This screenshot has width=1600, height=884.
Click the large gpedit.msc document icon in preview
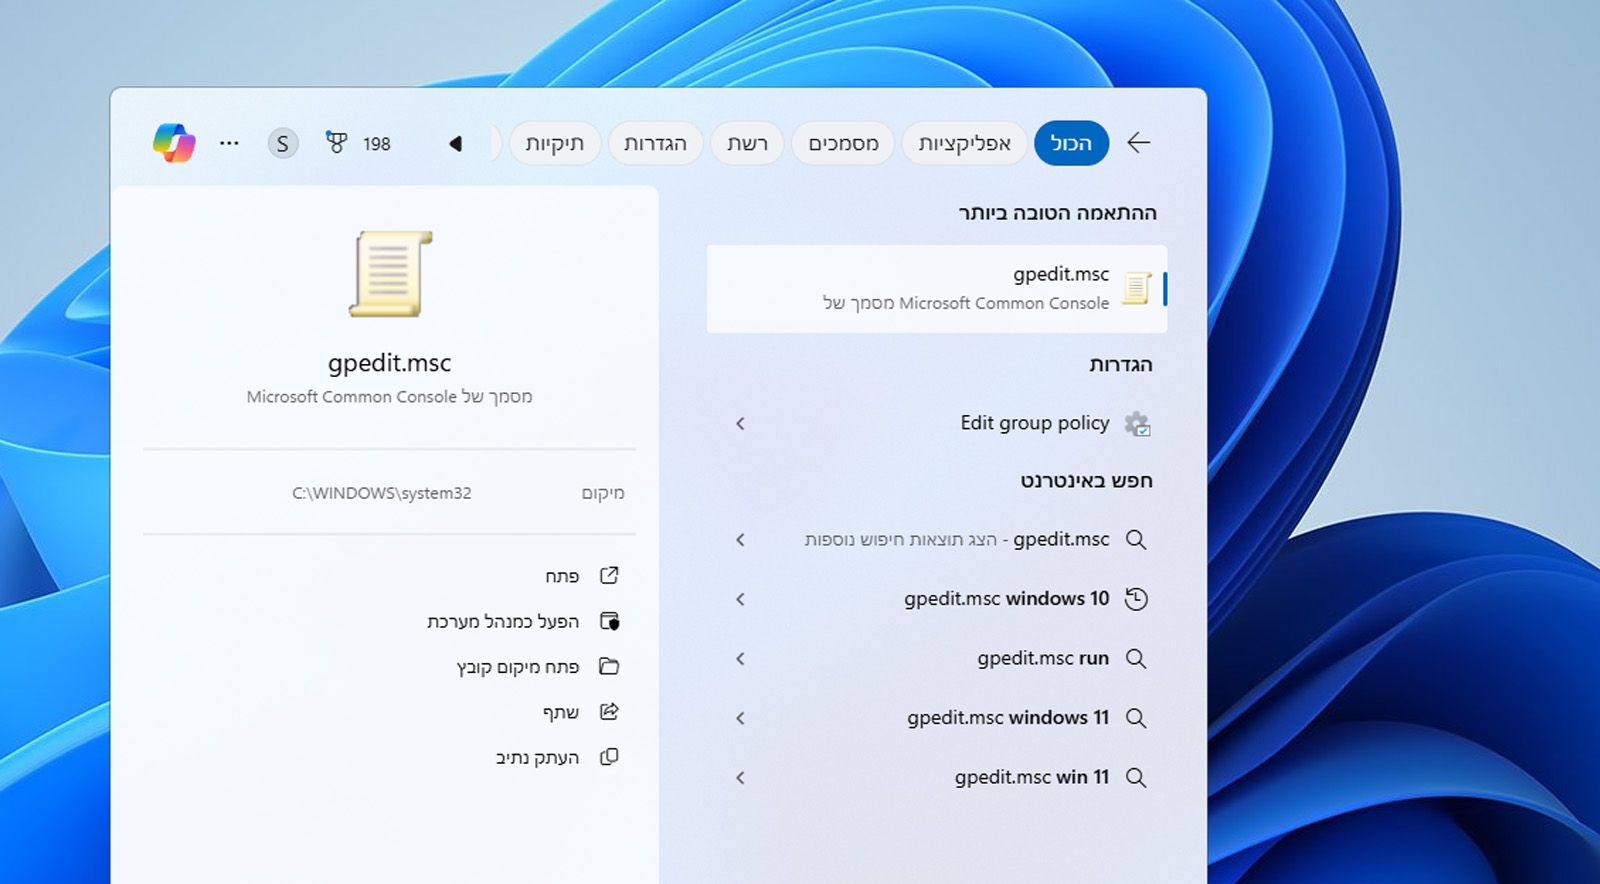pyautogui.click(x=390, y=274)
